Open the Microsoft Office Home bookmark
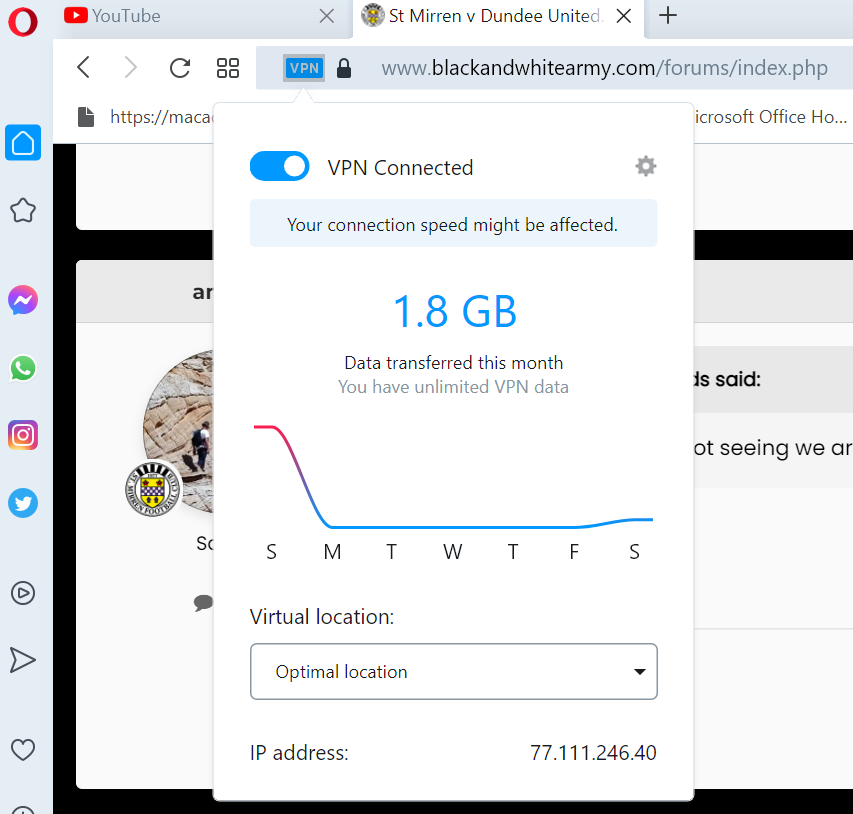Screen dimensions: 853x814 click(771, 117)
